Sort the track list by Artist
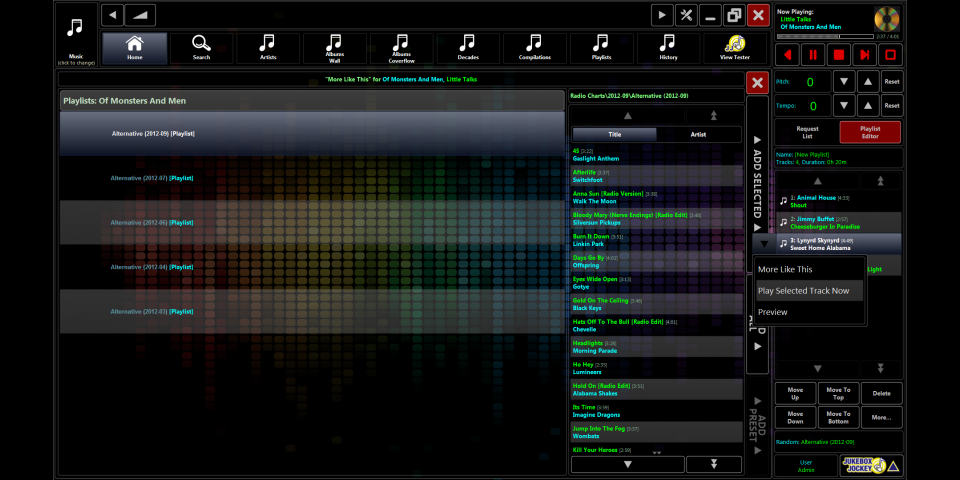The width and height of the screenshot is (960, 480). pos(698,134)
